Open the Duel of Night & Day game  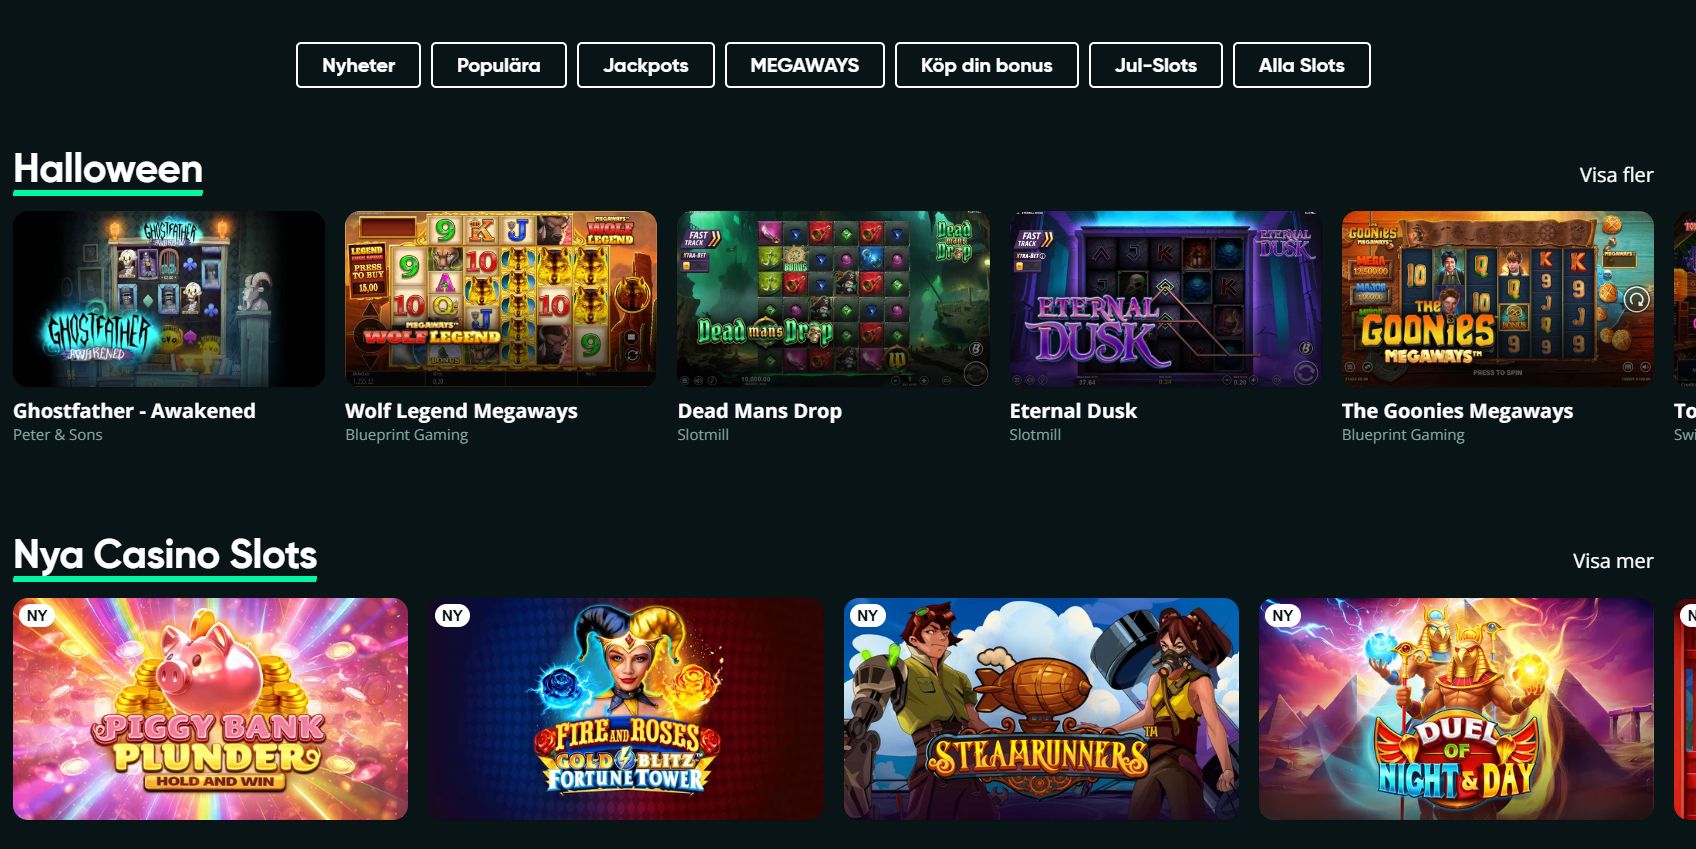click(1456, 709)
